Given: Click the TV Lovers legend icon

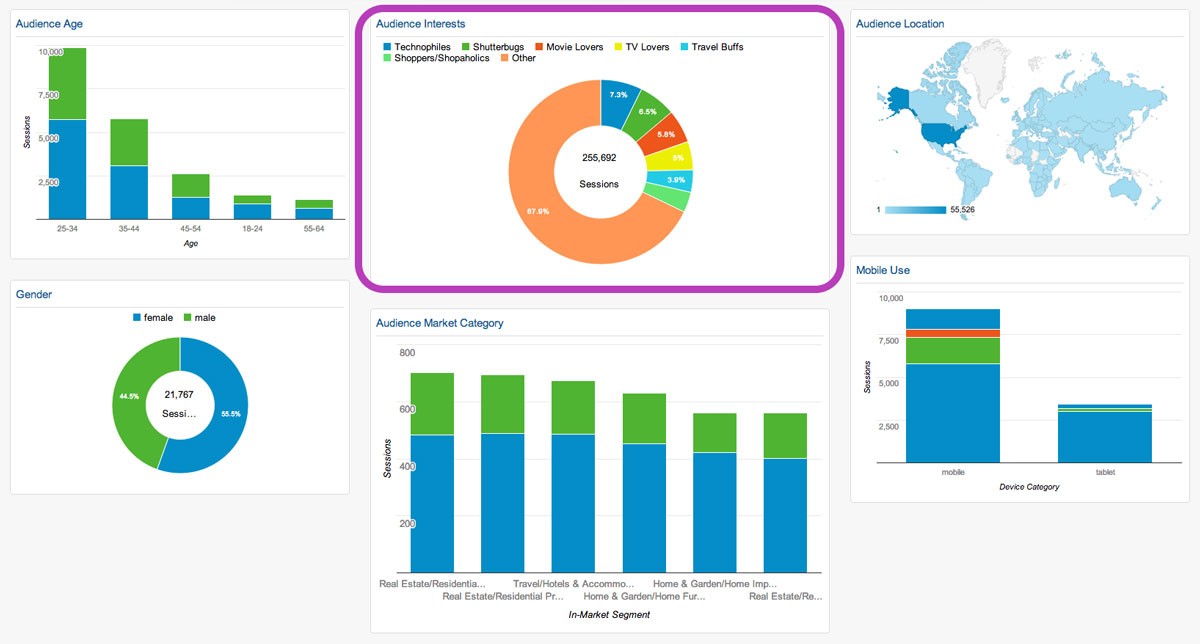Looking at the screenshot, I should (x=620, y=46).
